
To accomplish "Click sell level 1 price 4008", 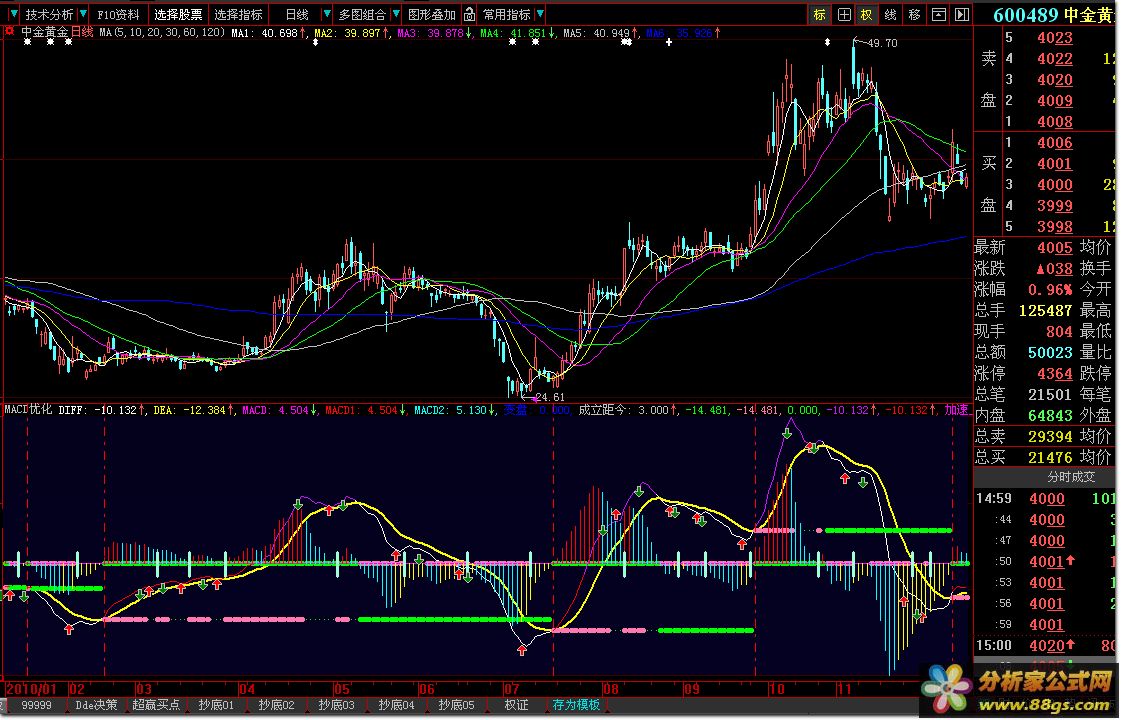I will pos(1055,122).
